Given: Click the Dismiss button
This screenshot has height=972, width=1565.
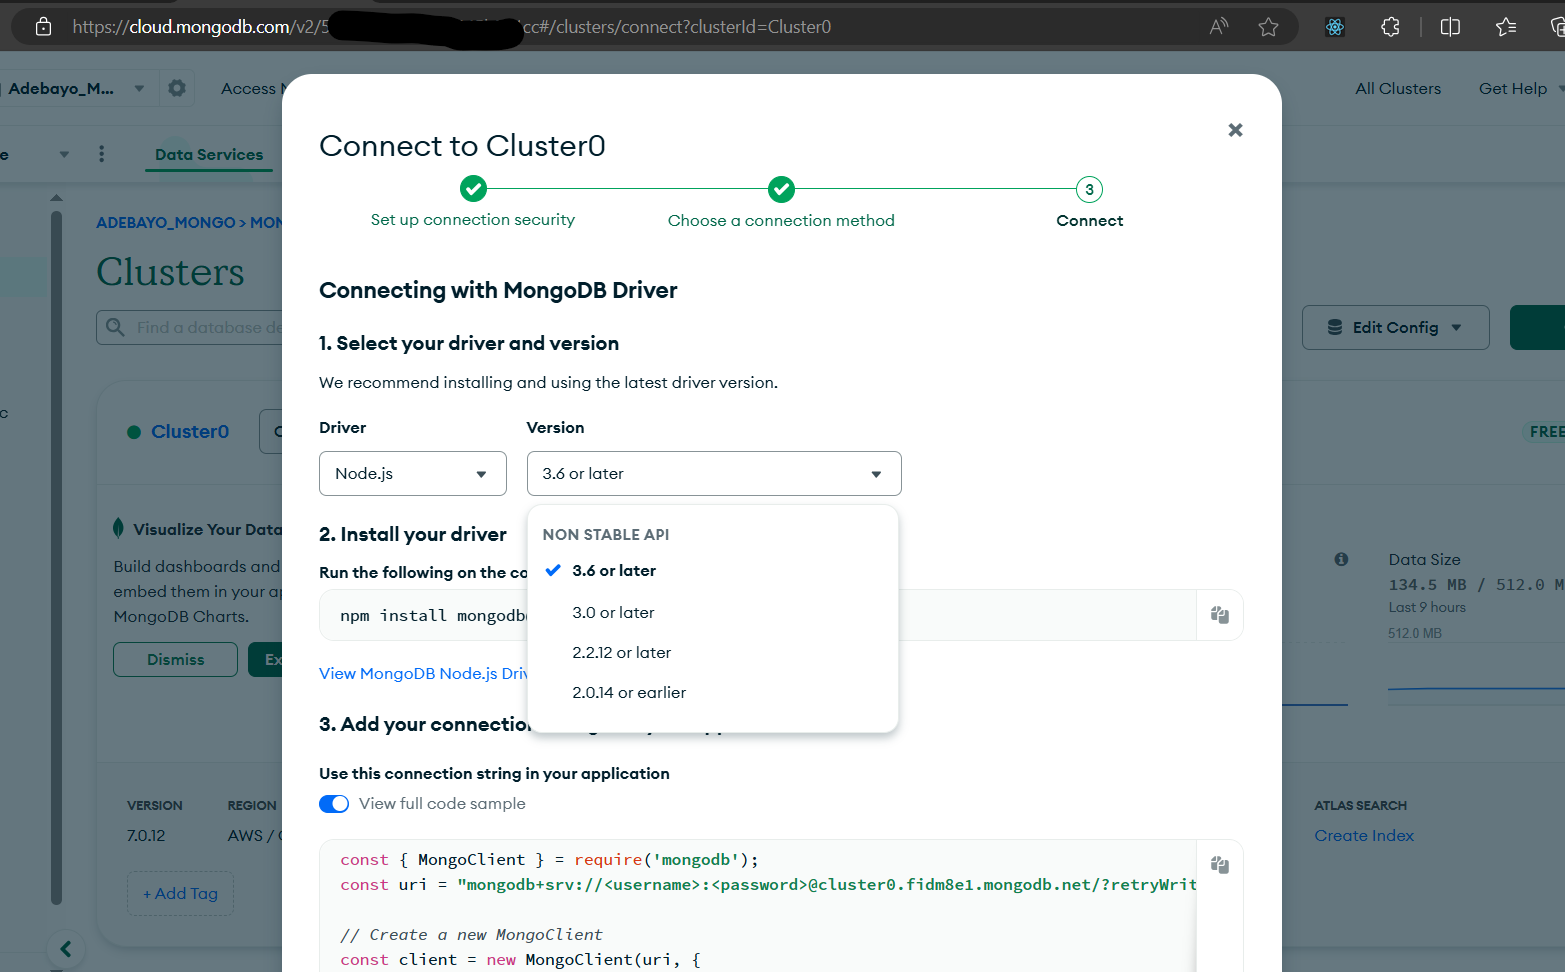Looking at the screenshot, I should tap(175, 660).
